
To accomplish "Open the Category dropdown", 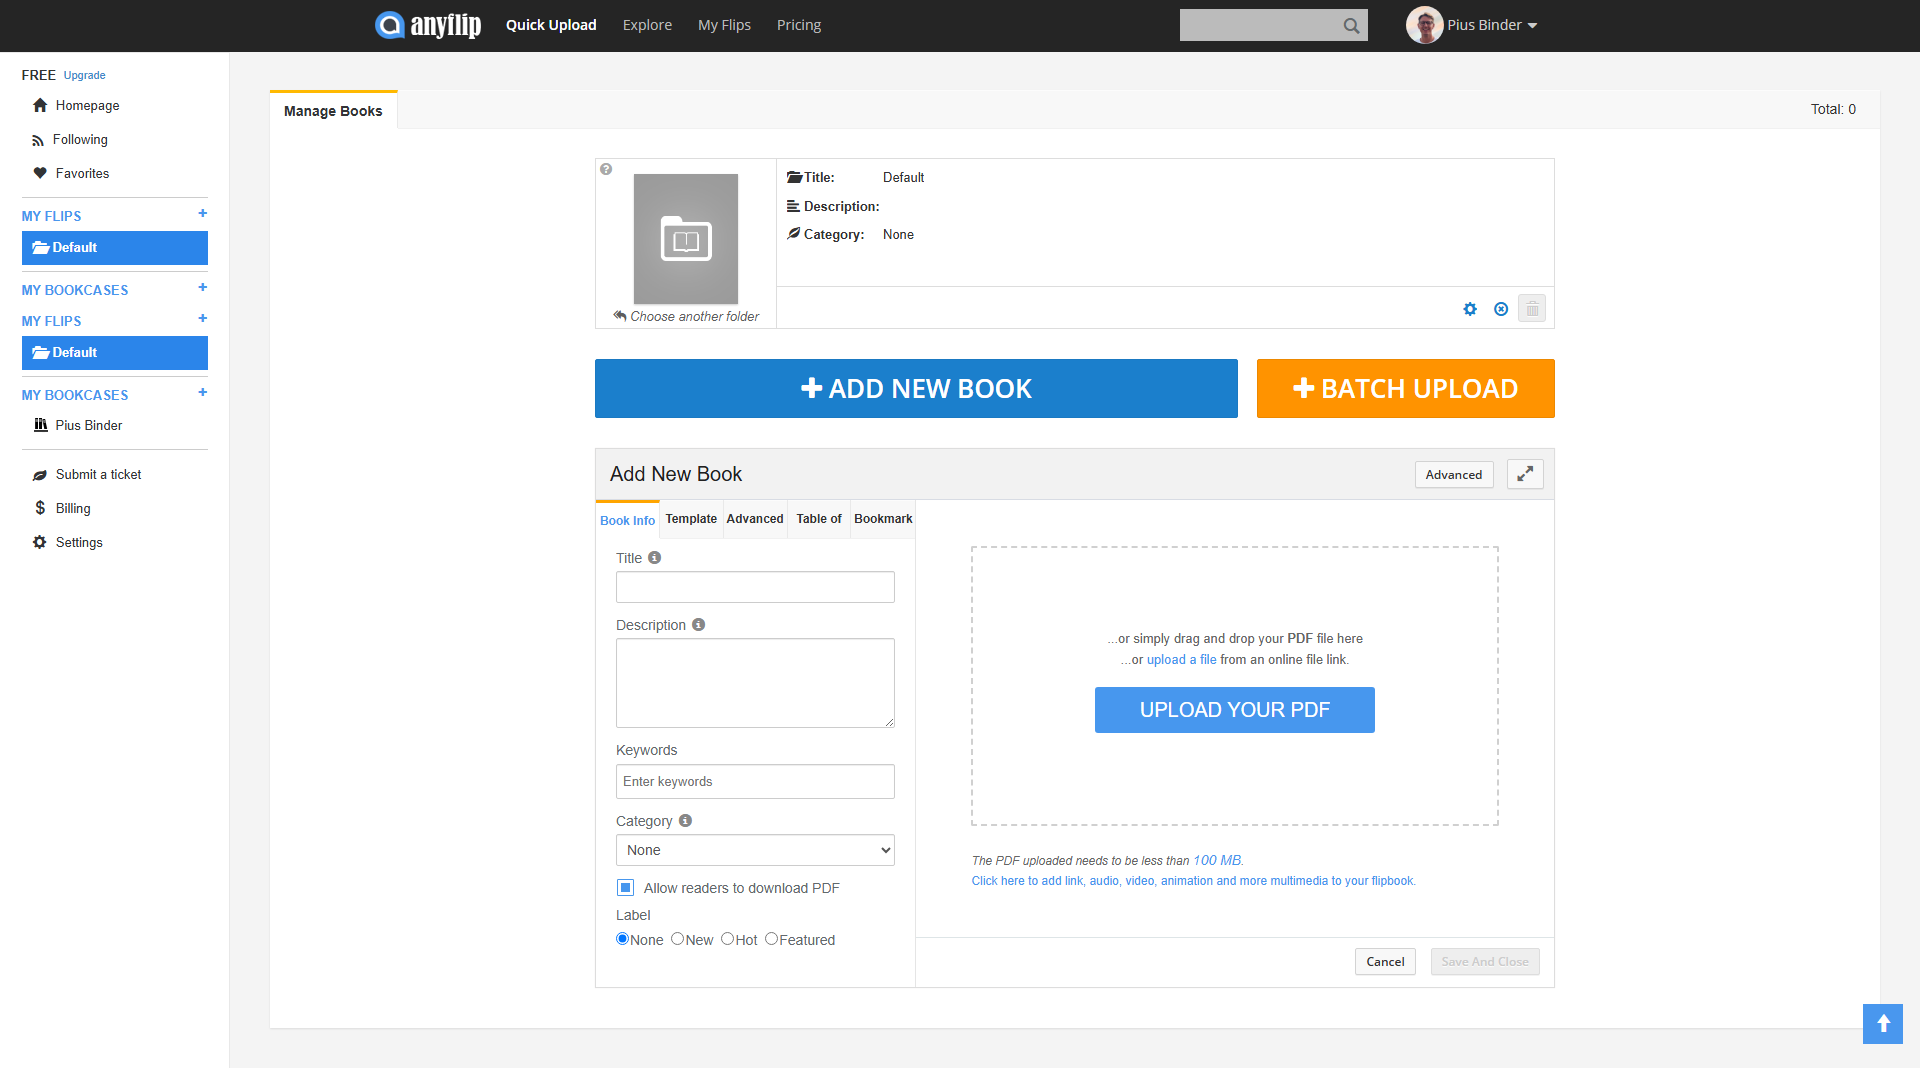I will (755, 850).
